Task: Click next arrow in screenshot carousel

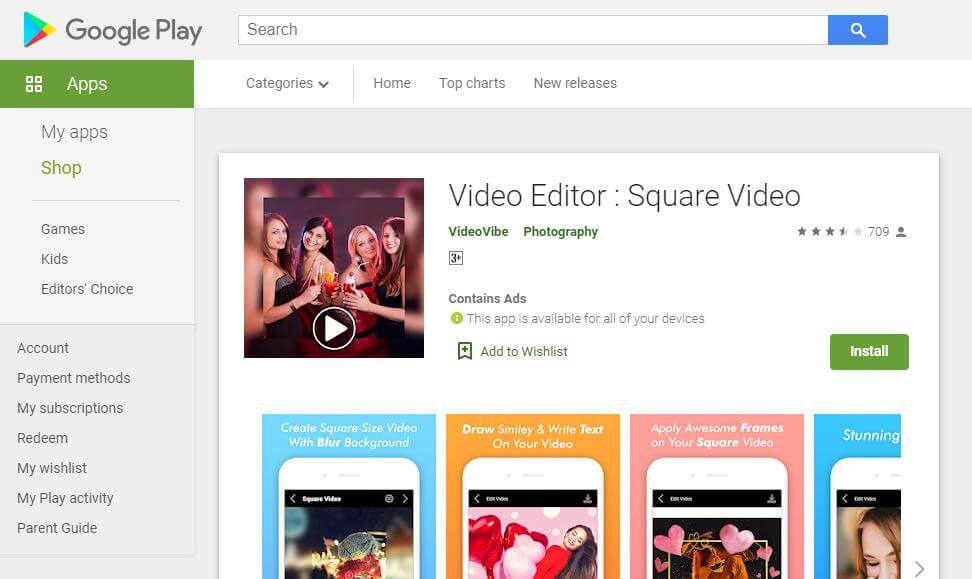Action: [x=919, y=568]
